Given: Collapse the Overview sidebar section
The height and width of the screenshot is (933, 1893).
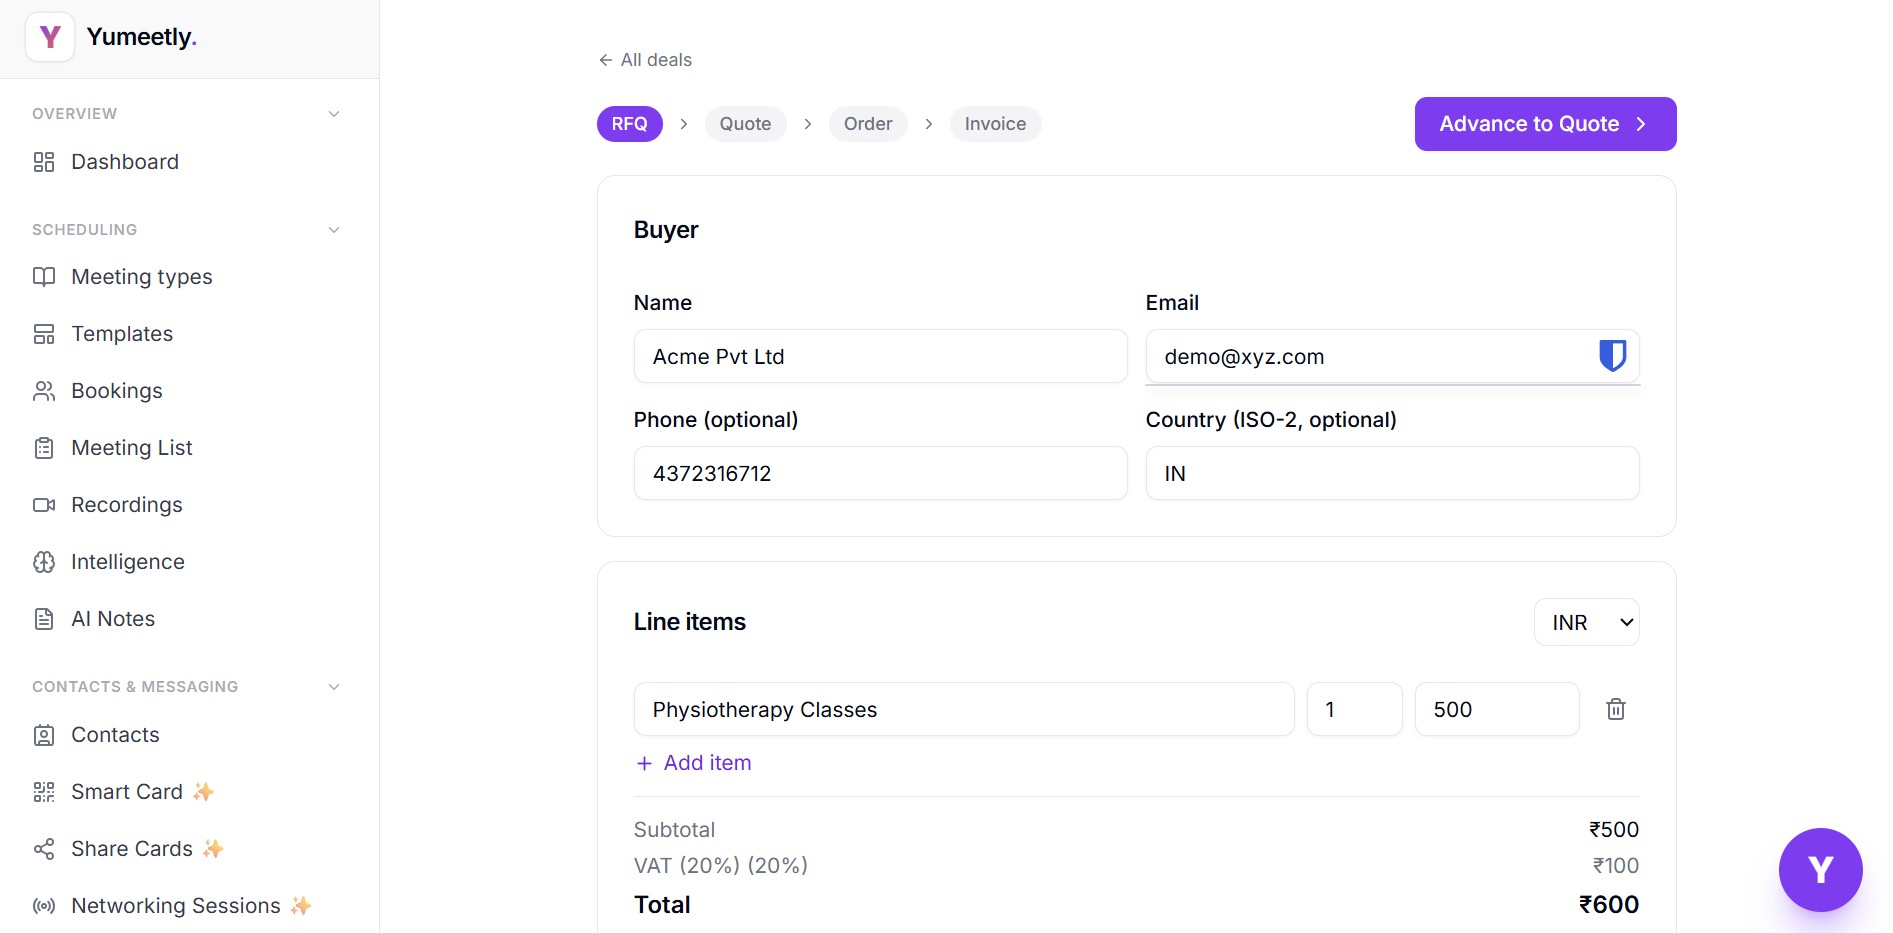Looking at the screenshot, I should pos(334,114).
